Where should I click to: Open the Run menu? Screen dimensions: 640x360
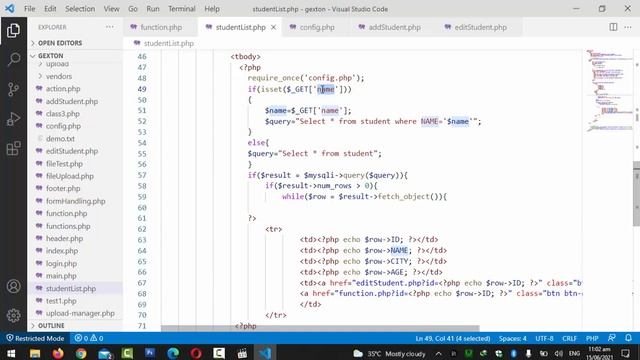point(153,9)
